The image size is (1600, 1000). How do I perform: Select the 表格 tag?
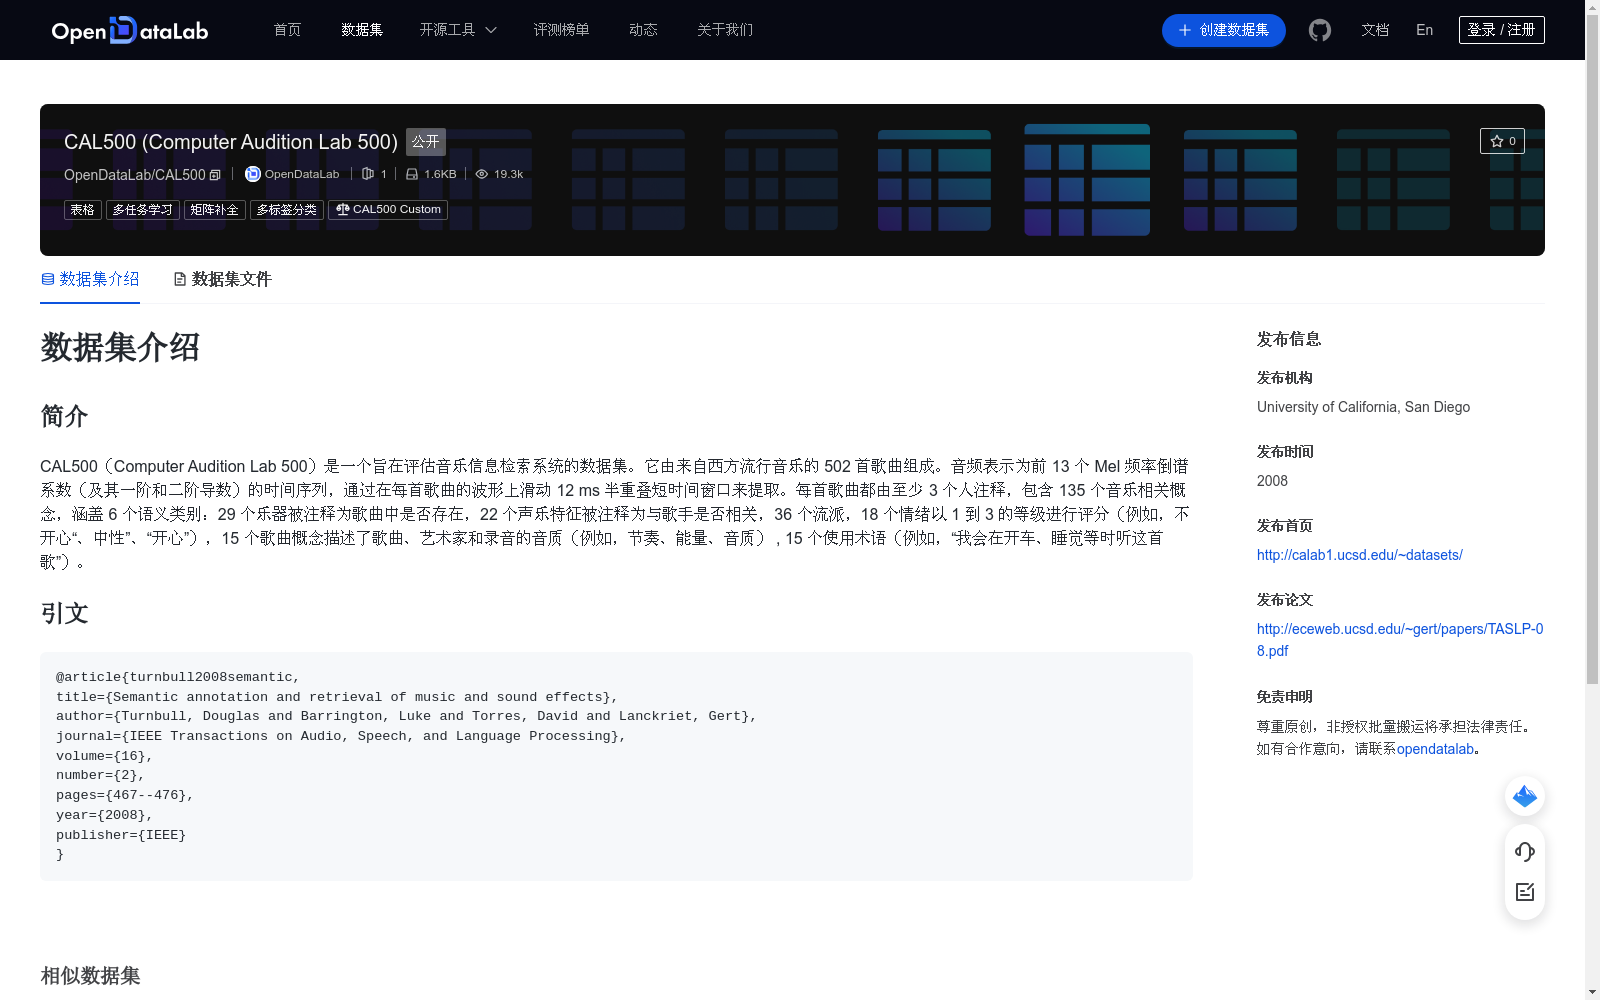(x=83, y=210)
